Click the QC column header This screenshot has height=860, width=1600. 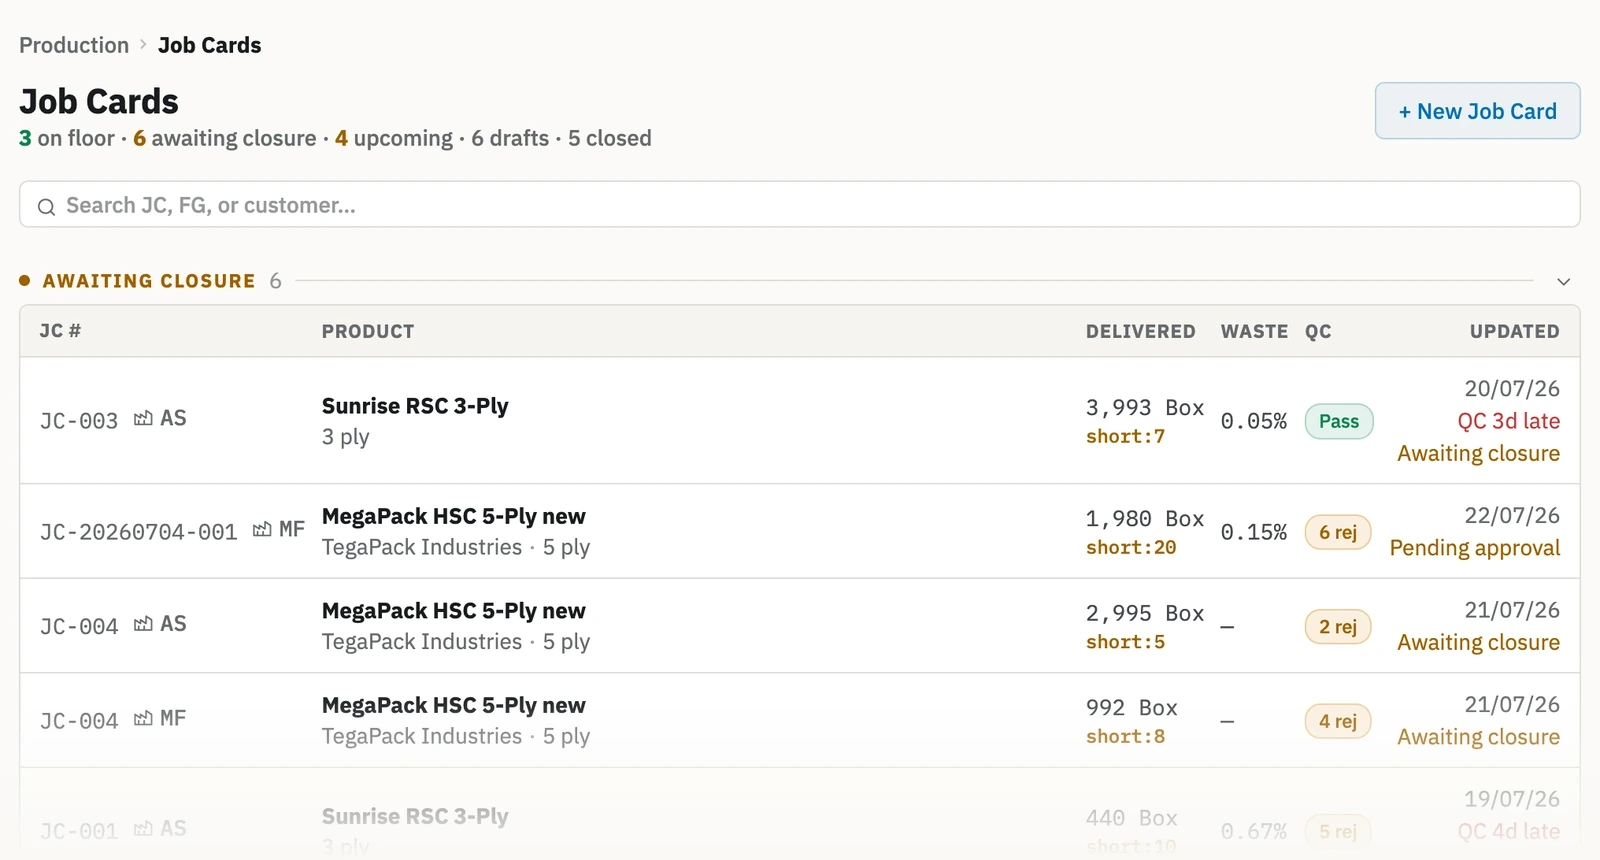(x=1318, y=331)
